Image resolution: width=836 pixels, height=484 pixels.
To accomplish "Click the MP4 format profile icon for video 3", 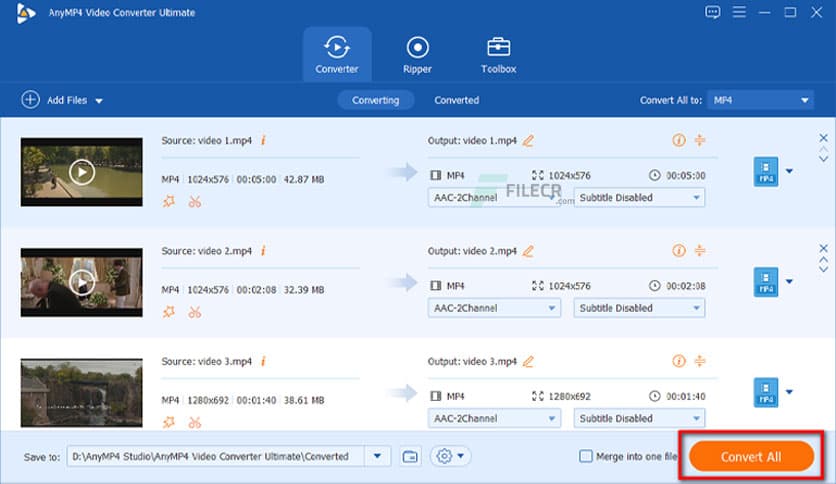I will tap(765, 392).
